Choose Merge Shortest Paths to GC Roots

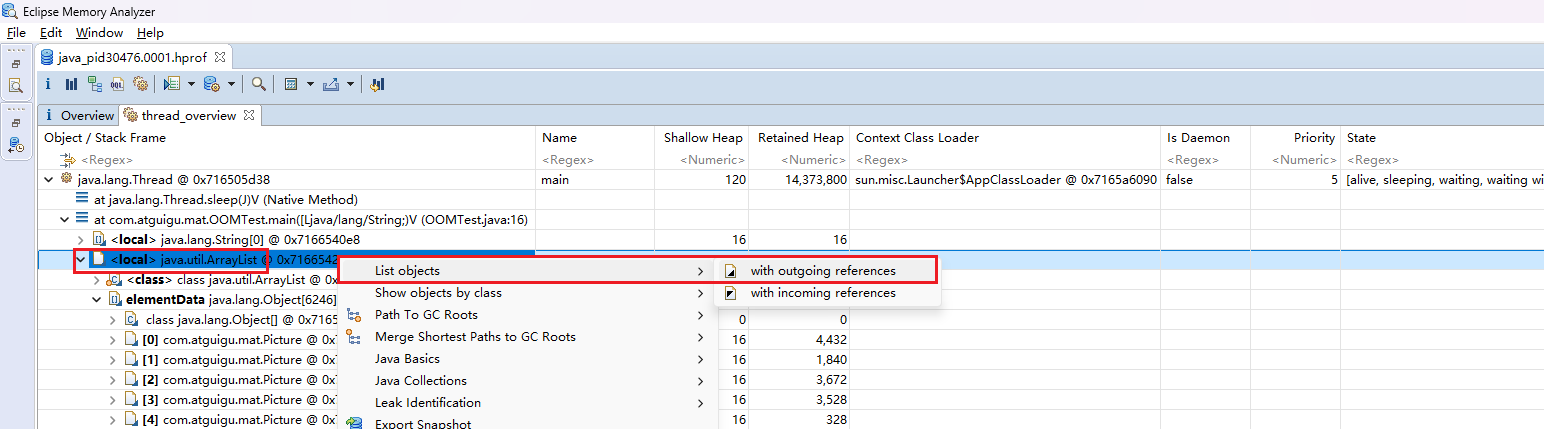click(x=525, y=337)
